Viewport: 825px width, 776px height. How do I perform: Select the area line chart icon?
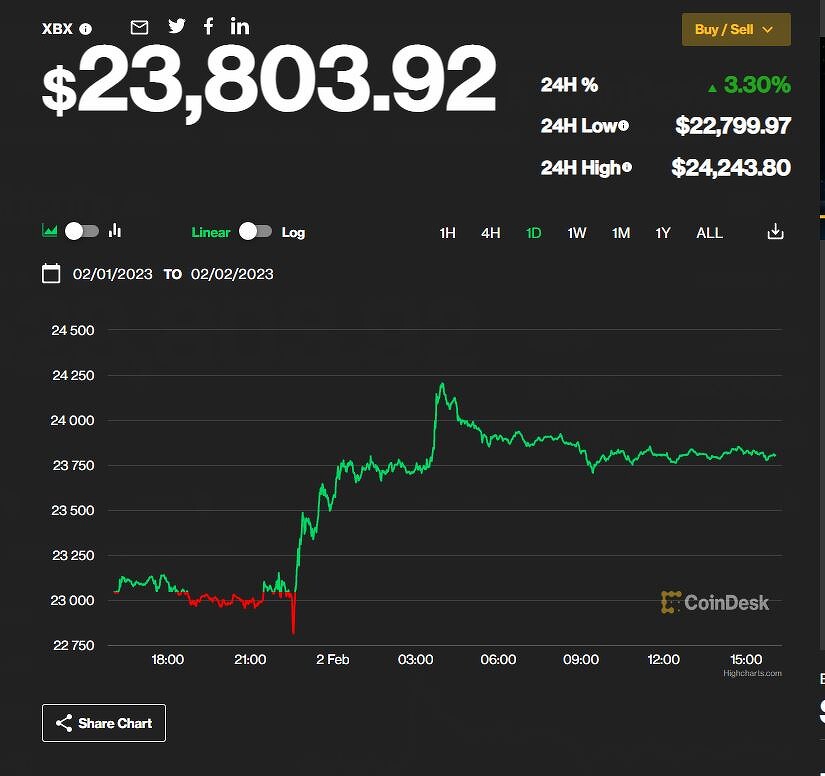click(50, 231)
